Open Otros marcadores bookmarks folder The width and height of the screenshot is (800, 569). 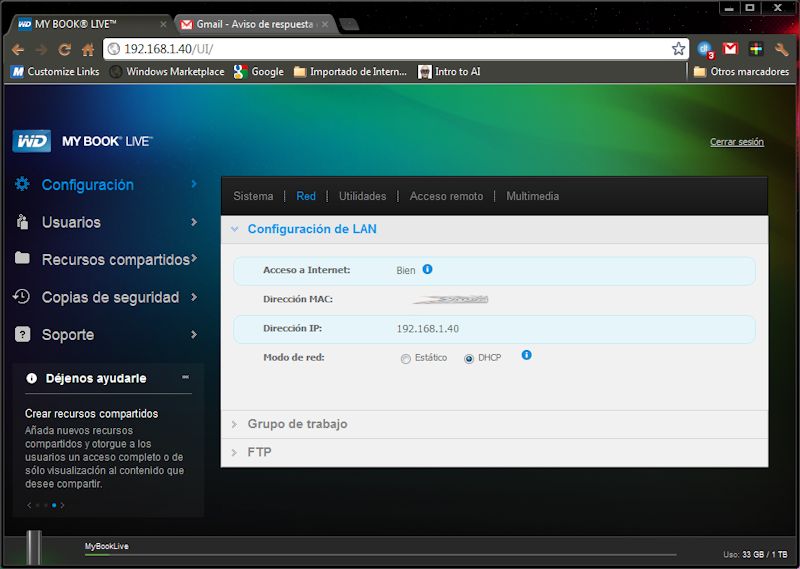[741, 71]
